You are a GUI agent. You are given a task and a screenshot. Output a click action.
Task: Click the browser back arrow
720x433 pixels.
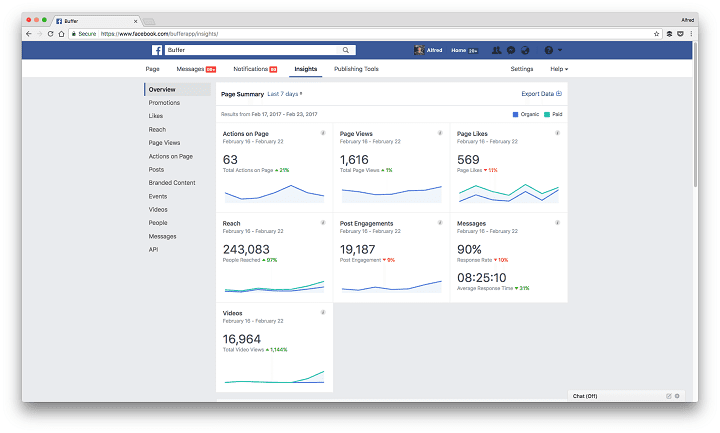tap(29, 34)
